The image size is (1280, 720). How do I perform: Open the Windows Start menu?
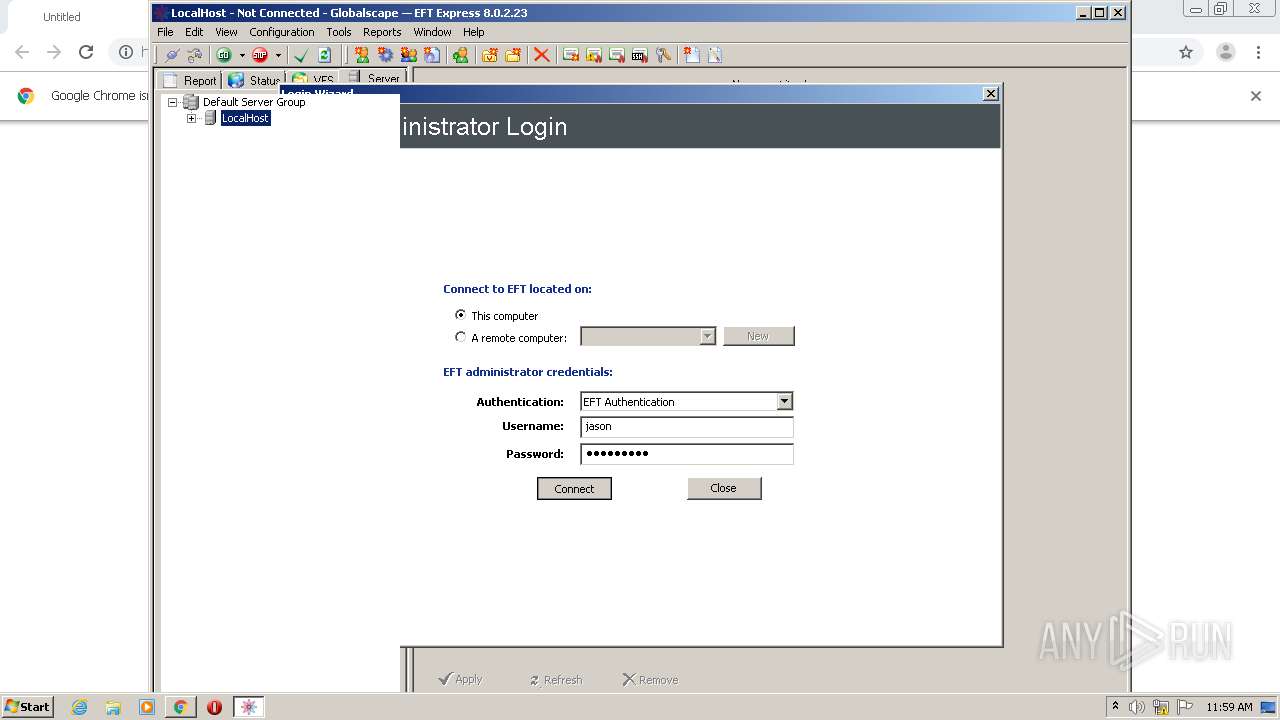(27, 706)
